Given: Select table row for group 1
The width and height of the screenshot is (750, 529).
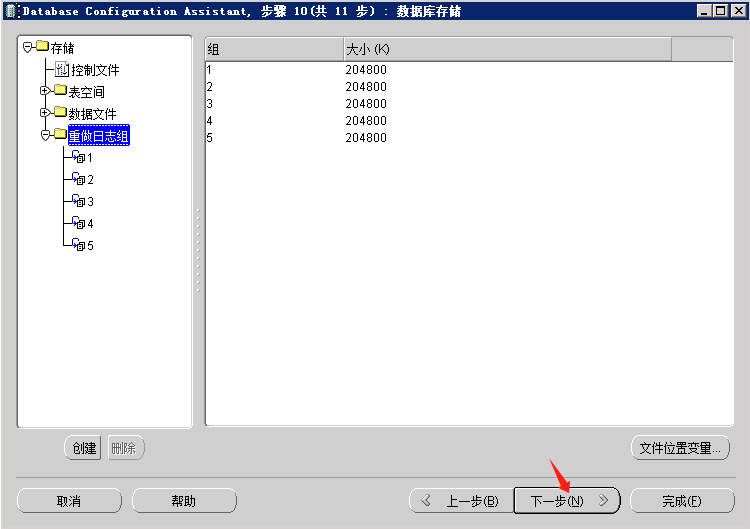Looking at the screenshot, I should click(x=469, y=70).
